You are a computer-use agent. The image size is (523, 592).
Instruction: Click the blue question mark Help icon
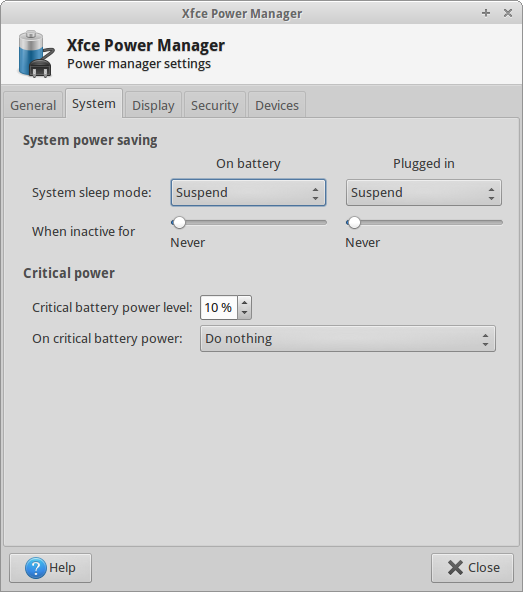(x=35, y=568)
